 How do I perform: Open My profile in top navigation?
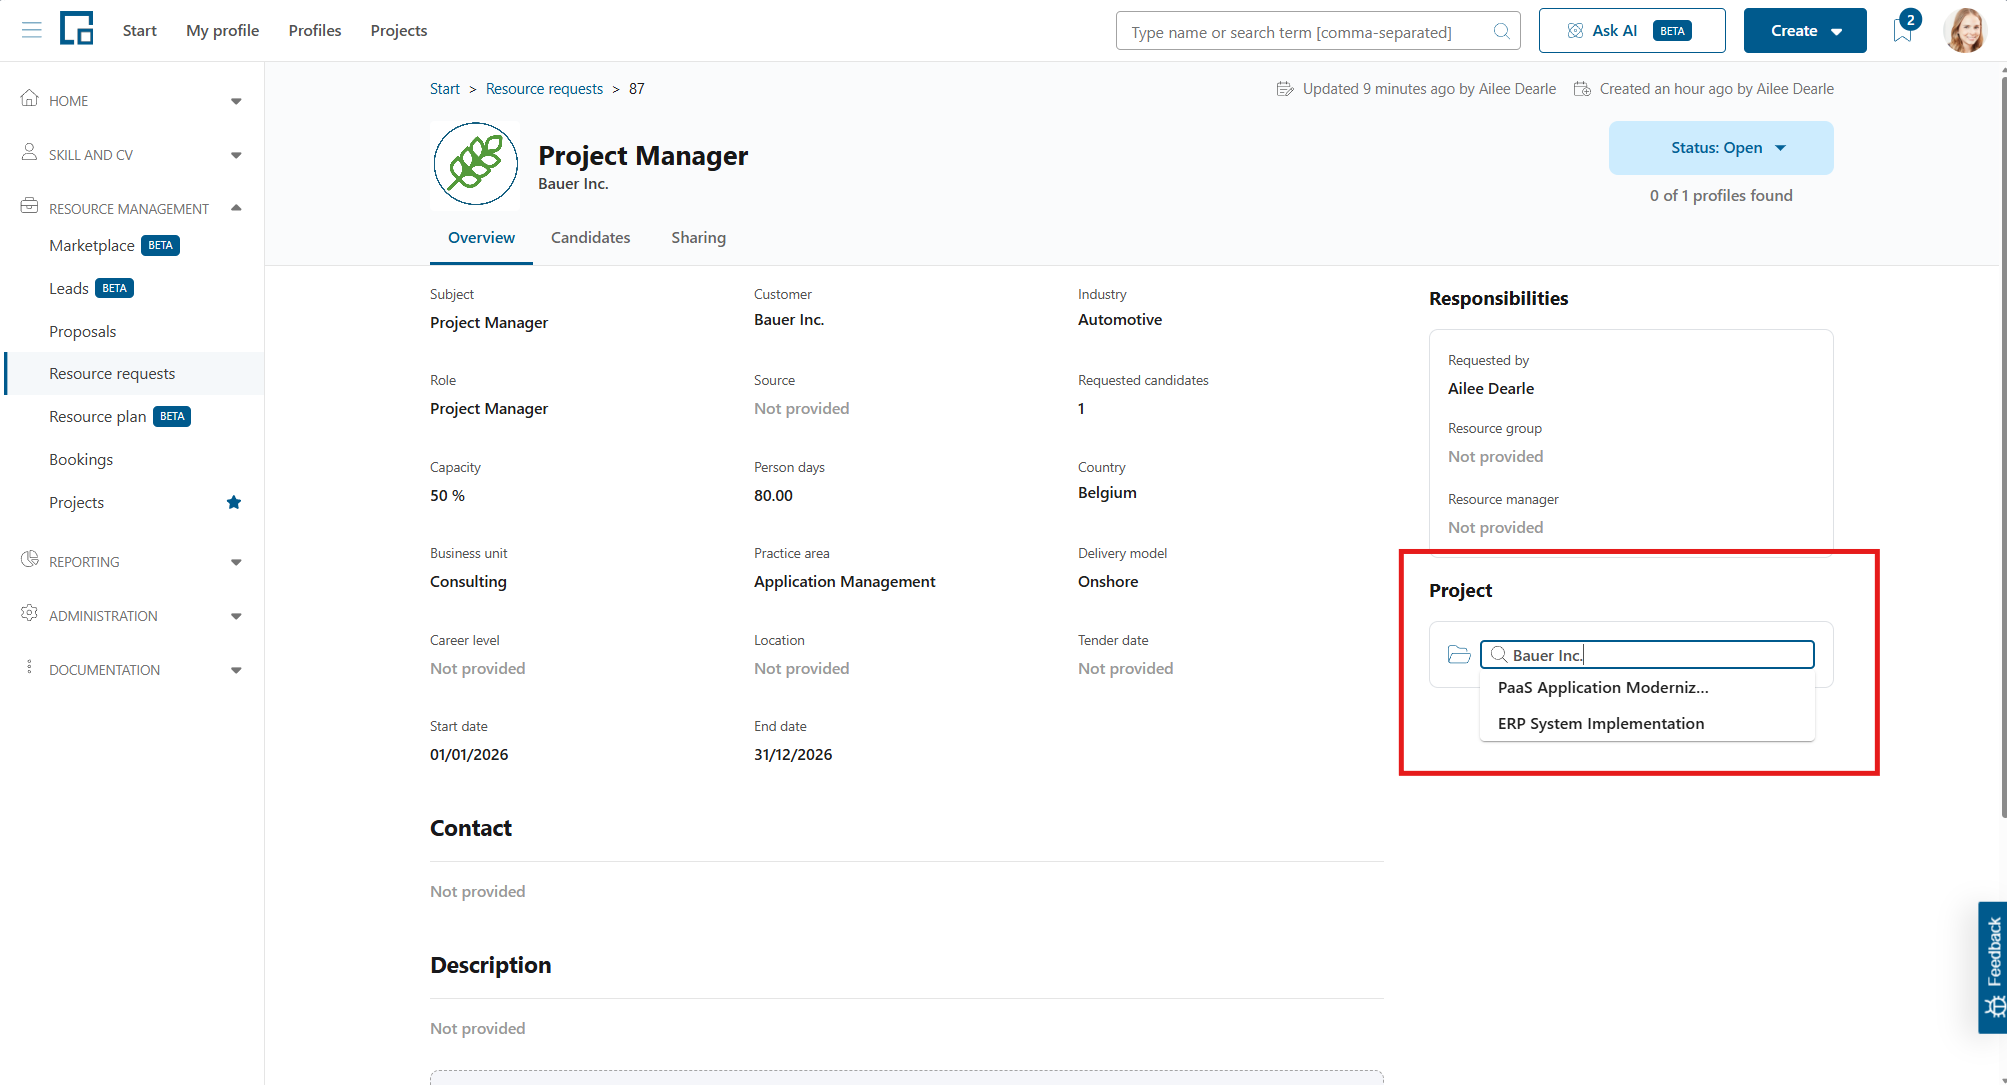tap(222, 31)
